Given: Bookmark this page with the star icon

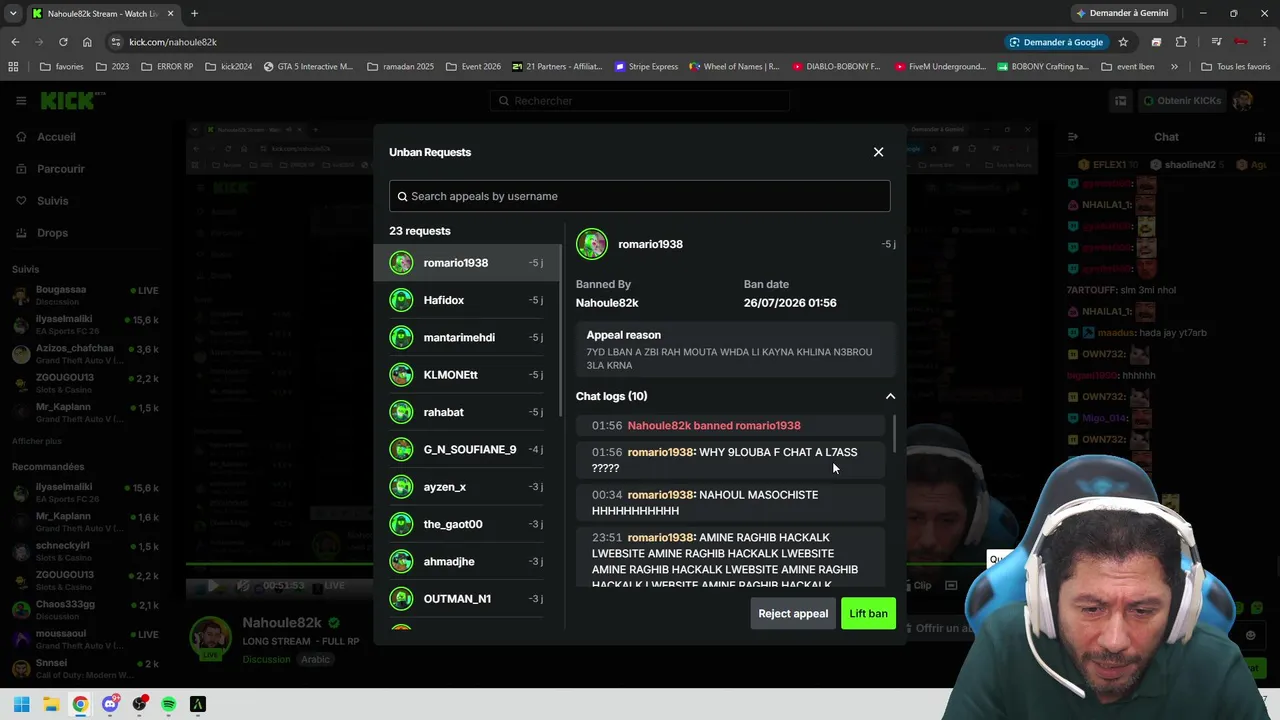Looking at the screenshot, I should click(x=1123, y=42).
